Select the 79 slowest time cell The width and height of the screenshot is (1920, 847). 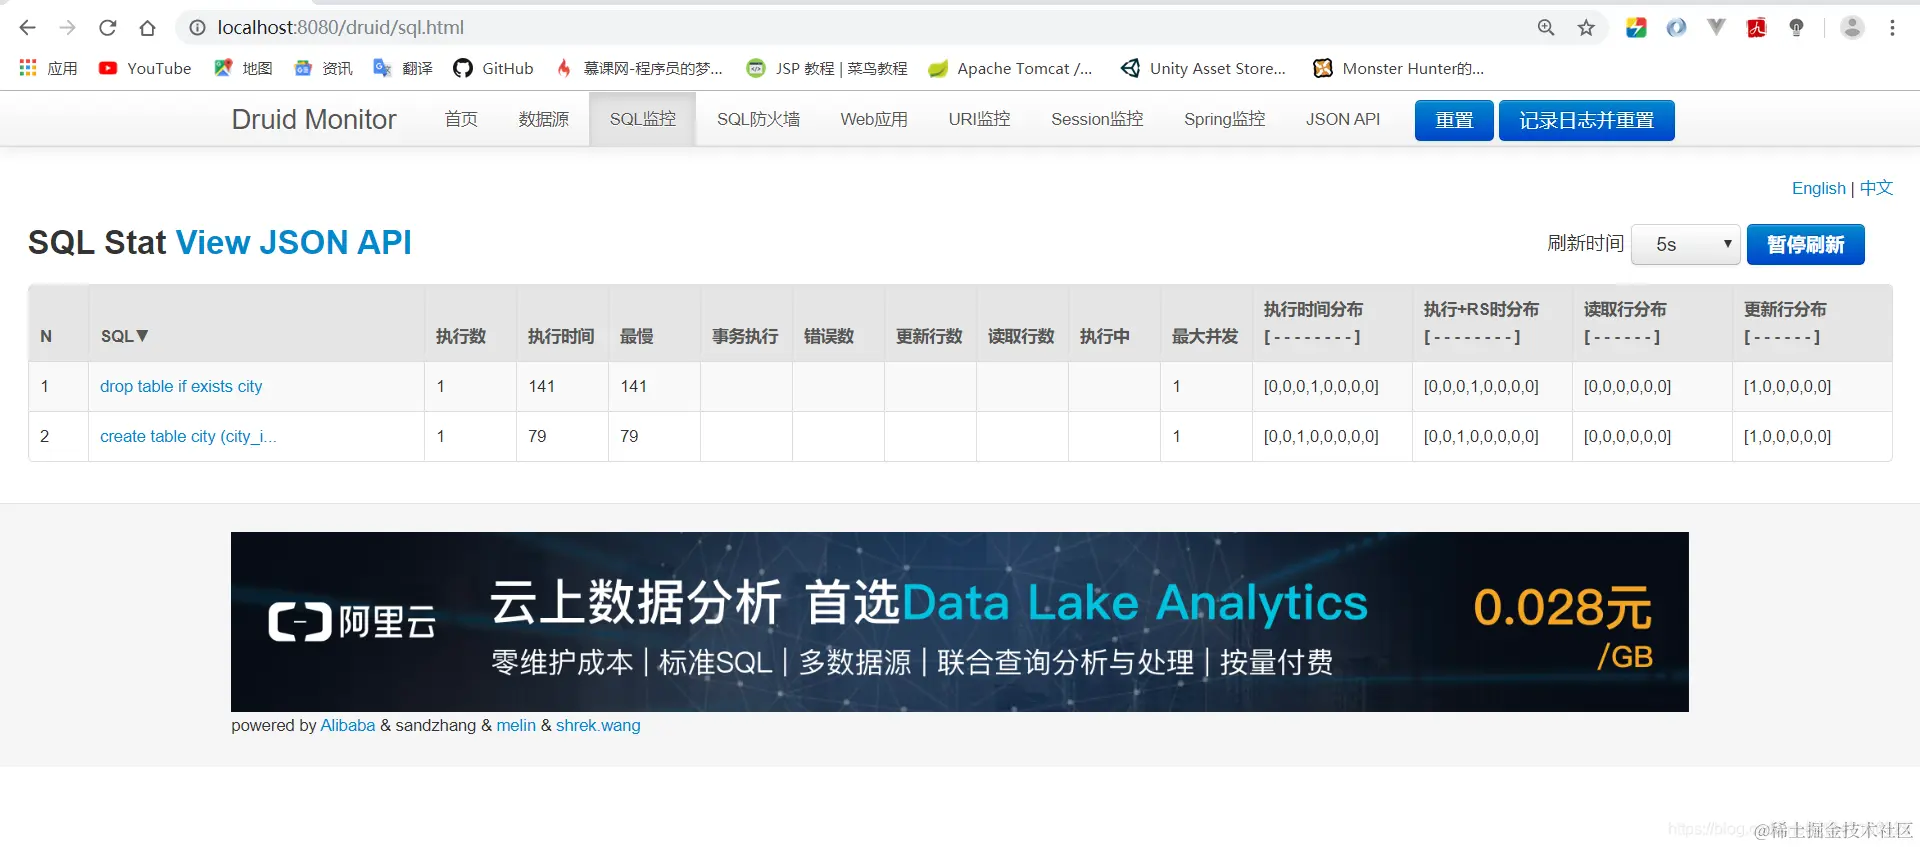654,436
